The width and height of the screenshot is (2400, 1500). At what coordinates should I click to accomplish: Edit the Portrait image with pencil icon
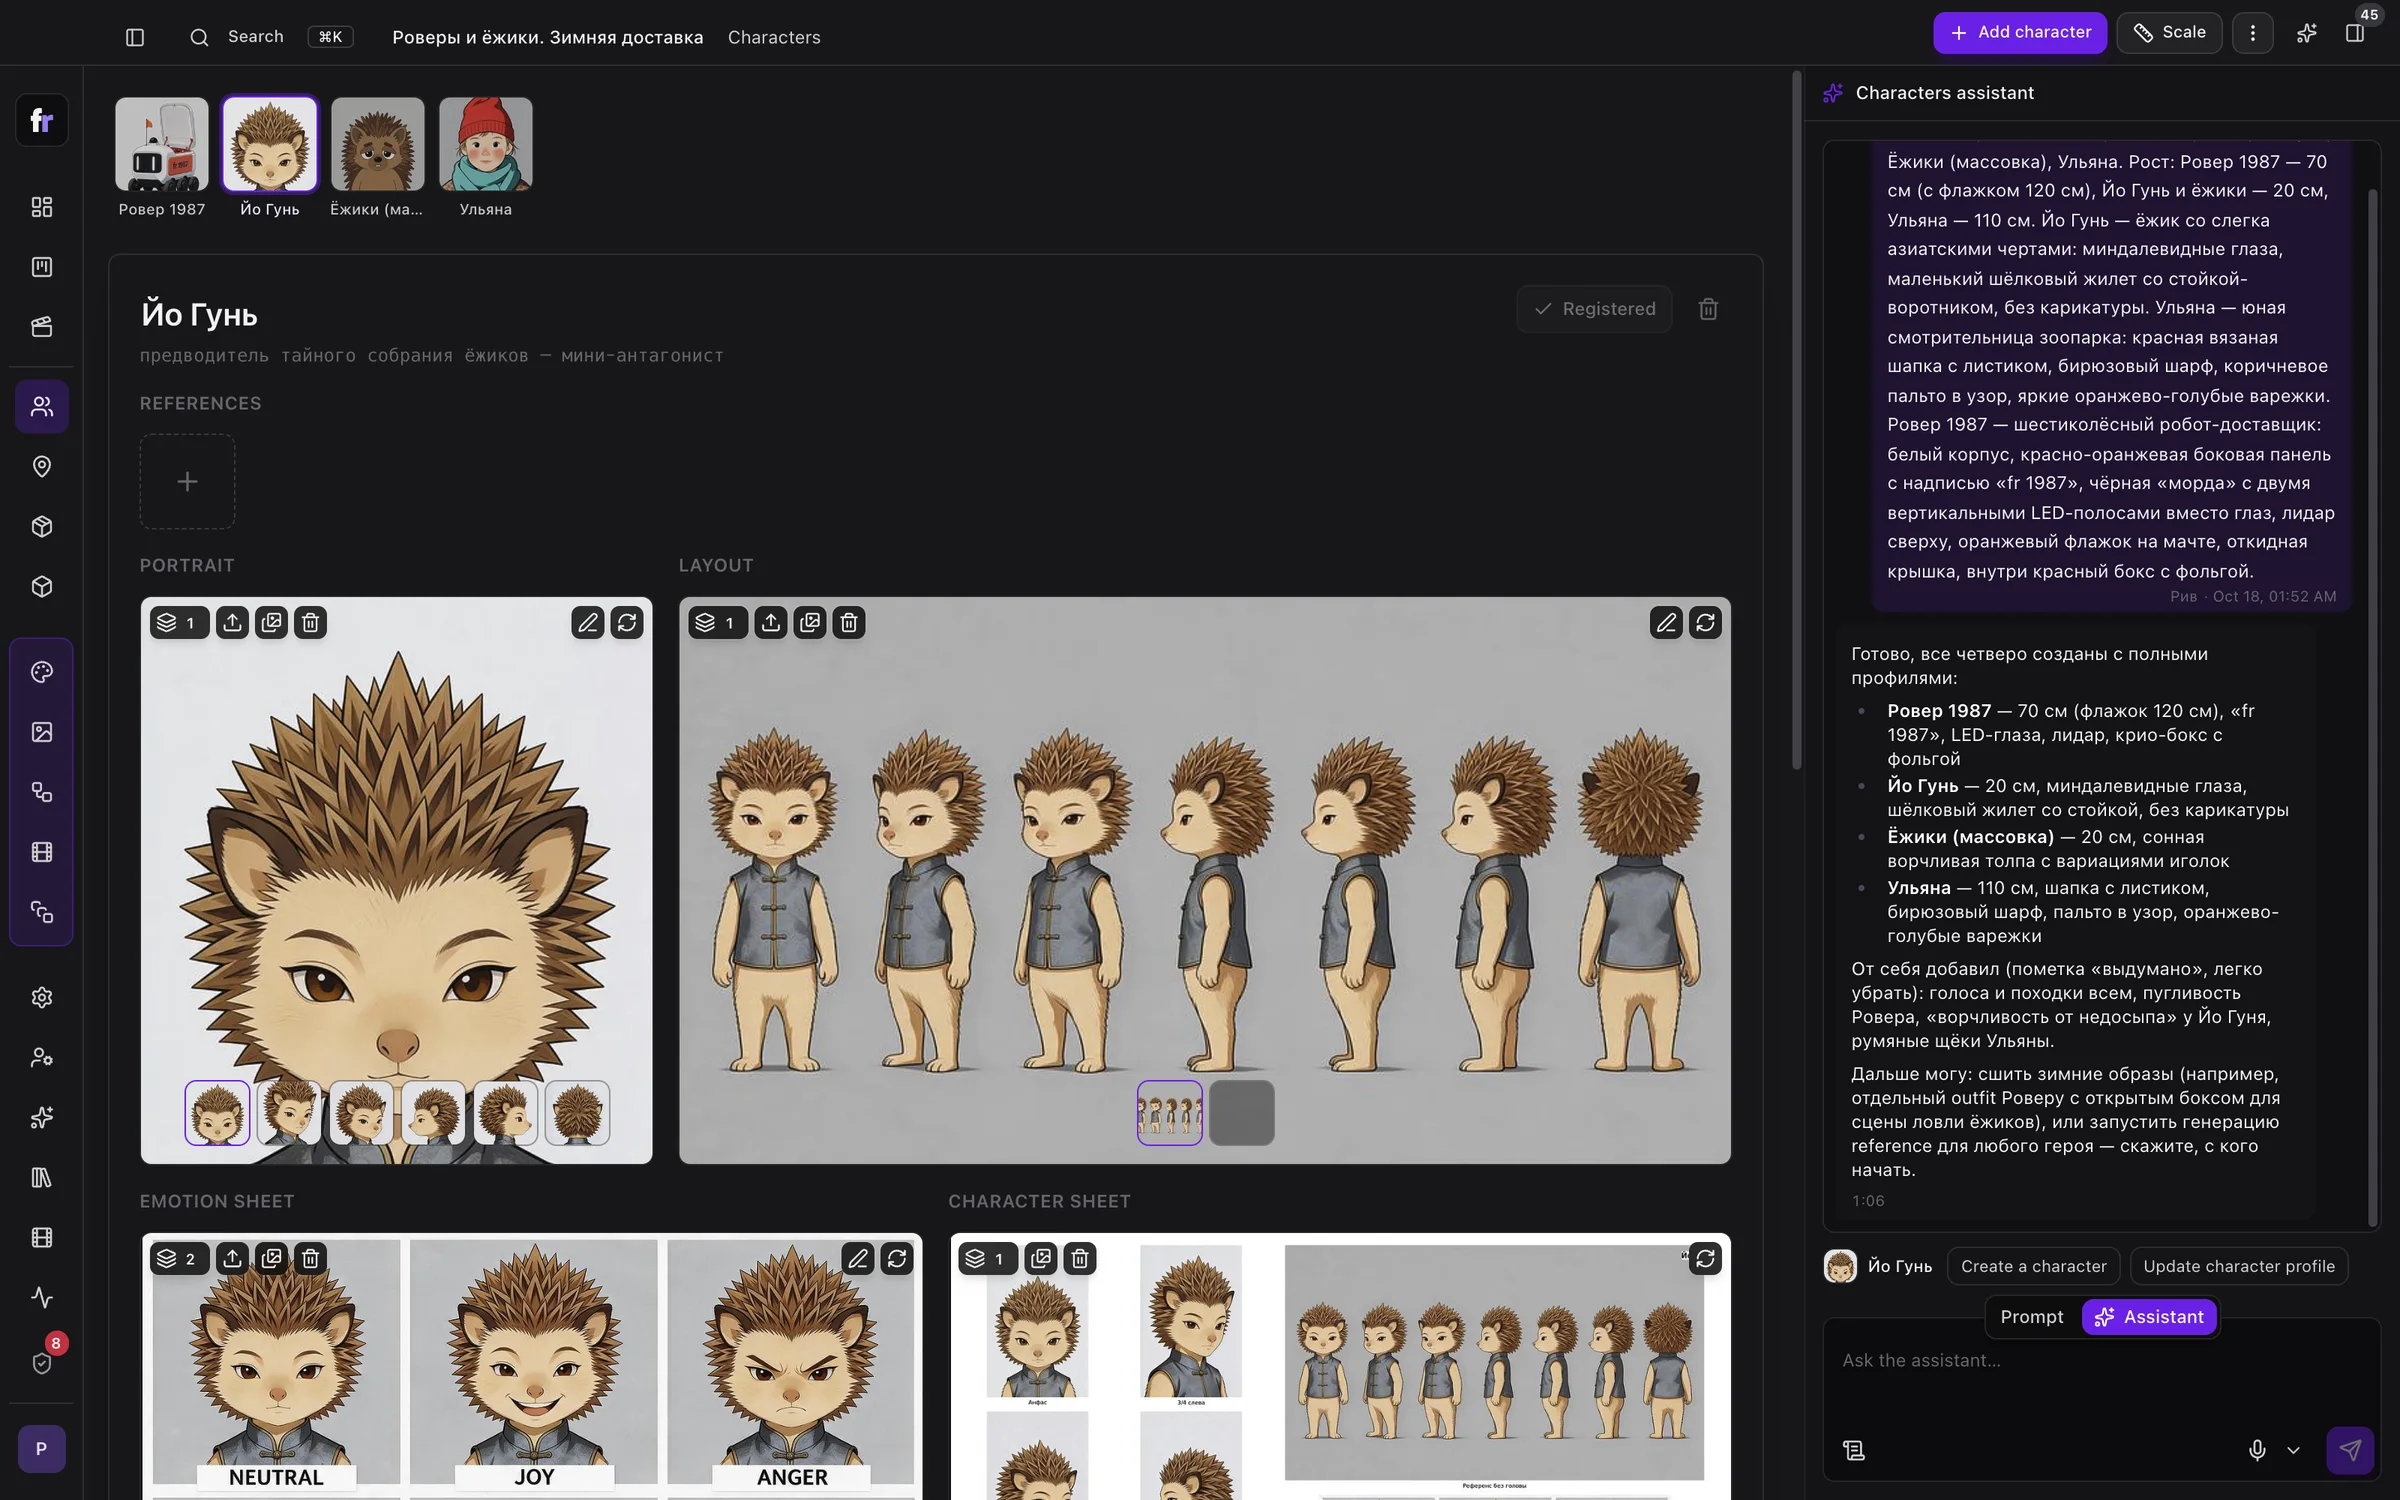coord(588,623)
